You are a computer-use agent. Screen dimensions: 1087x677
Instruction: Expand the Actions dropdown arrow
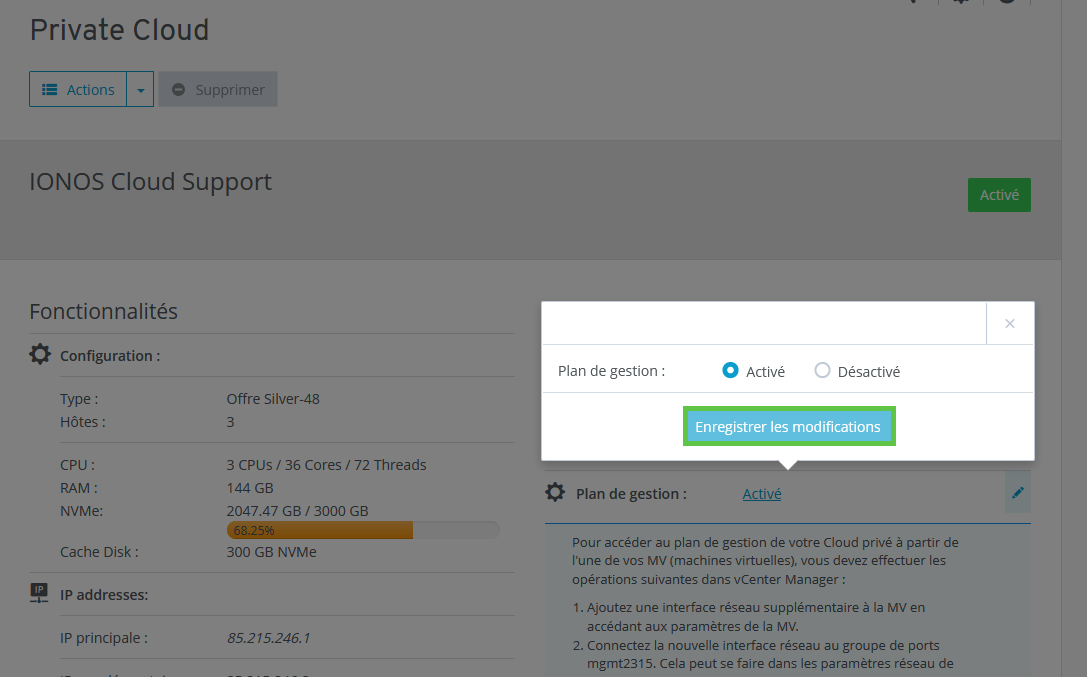tap(140, 89)
